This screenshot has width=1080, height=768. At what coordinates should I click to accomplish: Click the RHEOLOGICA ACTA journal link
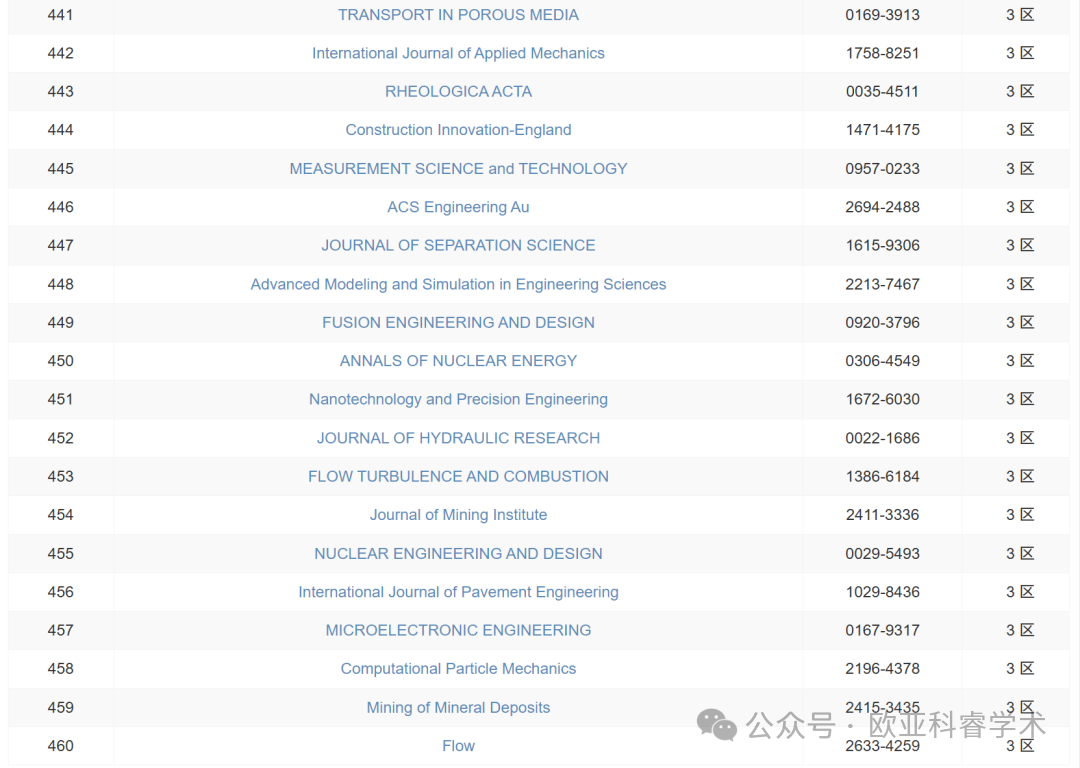pyautogui.click(x=458, y=92)
